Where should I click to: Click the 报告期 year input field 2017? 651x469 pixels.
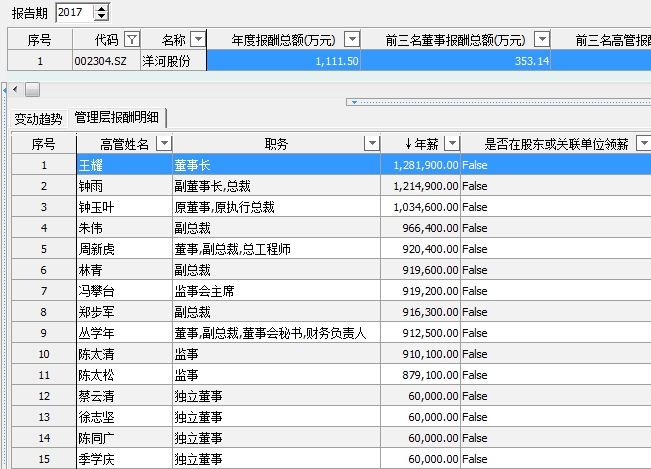coord(75,12)
